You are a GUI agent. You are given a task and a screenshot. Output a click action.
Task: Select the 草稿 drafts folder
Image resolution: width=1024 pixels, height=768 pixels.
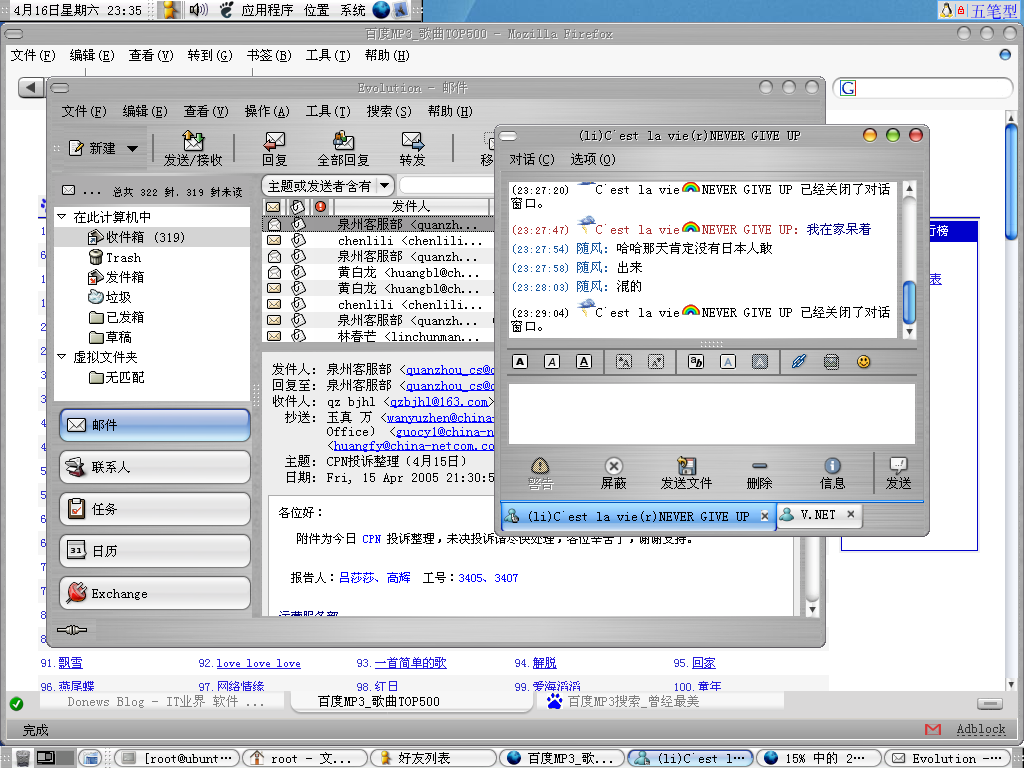[x=110, y=337]
